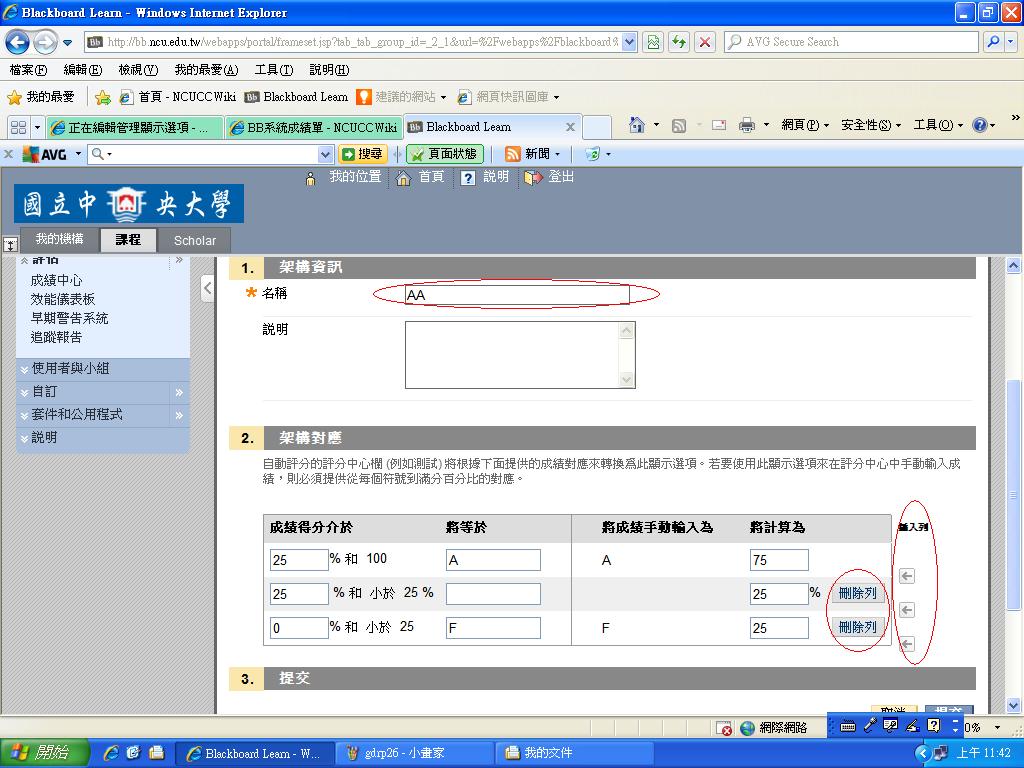
Task: Switch to BB系統成績單 browser tab
Action: [x=312, y=127]
